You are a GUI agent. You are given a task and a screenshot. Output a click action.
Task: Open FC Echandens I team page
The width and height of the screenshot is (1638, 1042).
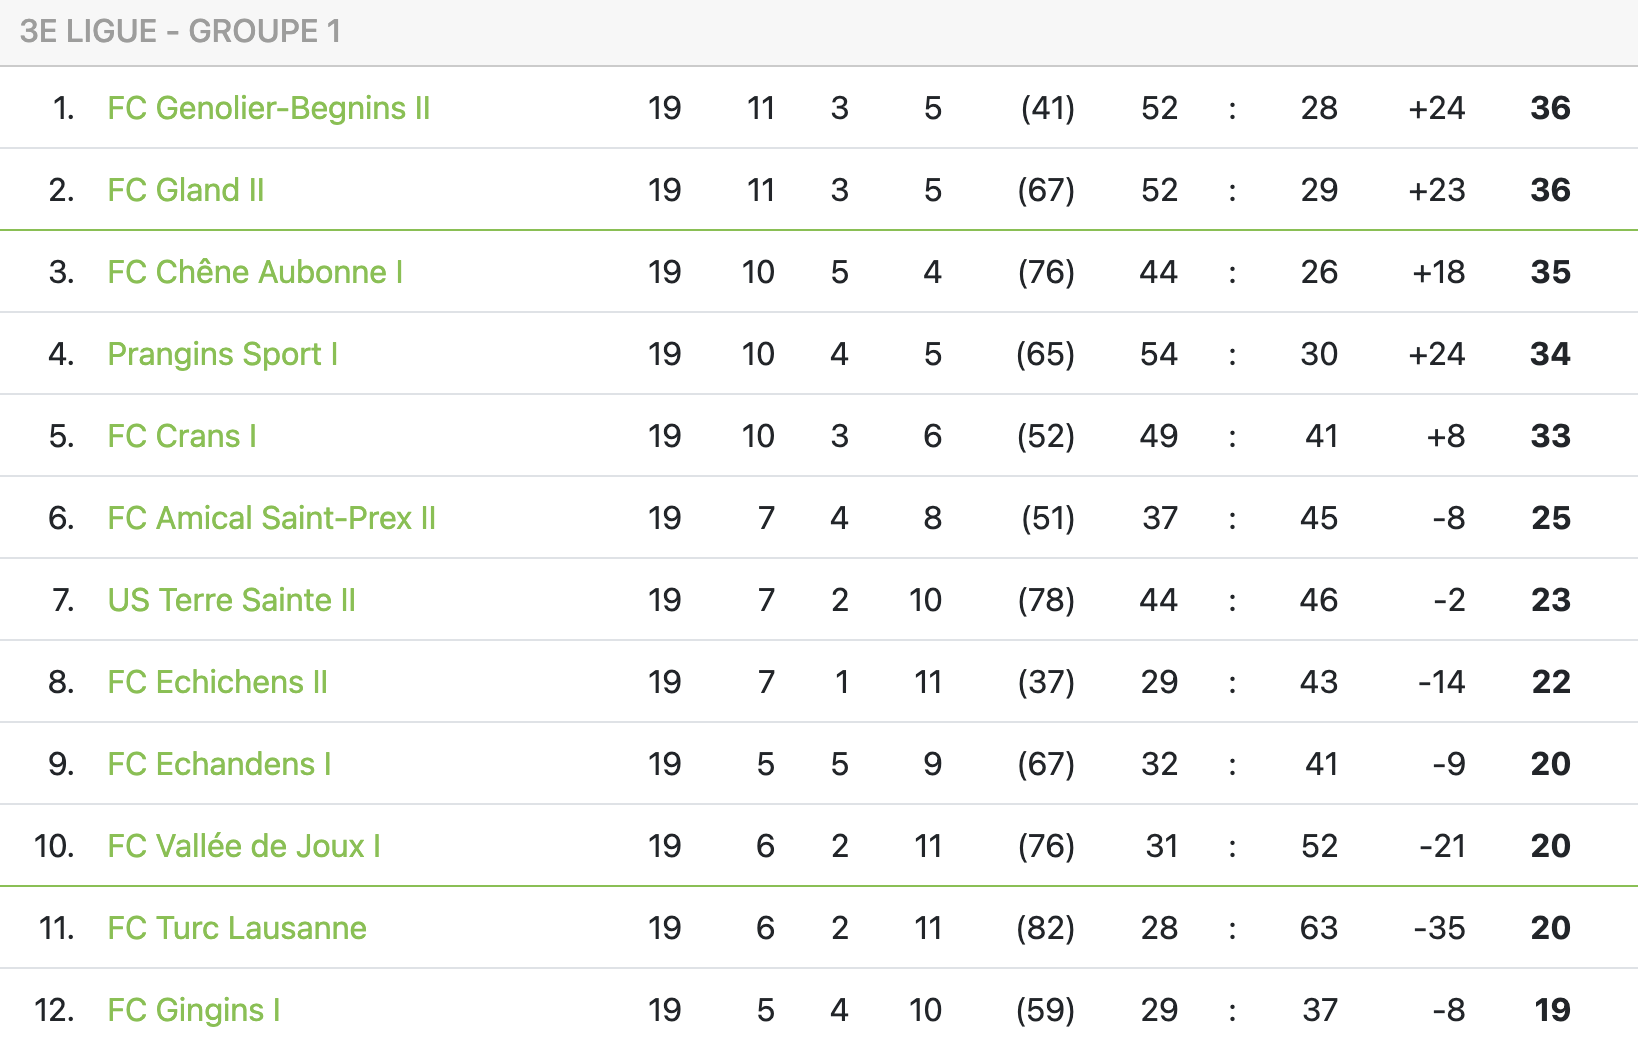[x=219, y=764]
